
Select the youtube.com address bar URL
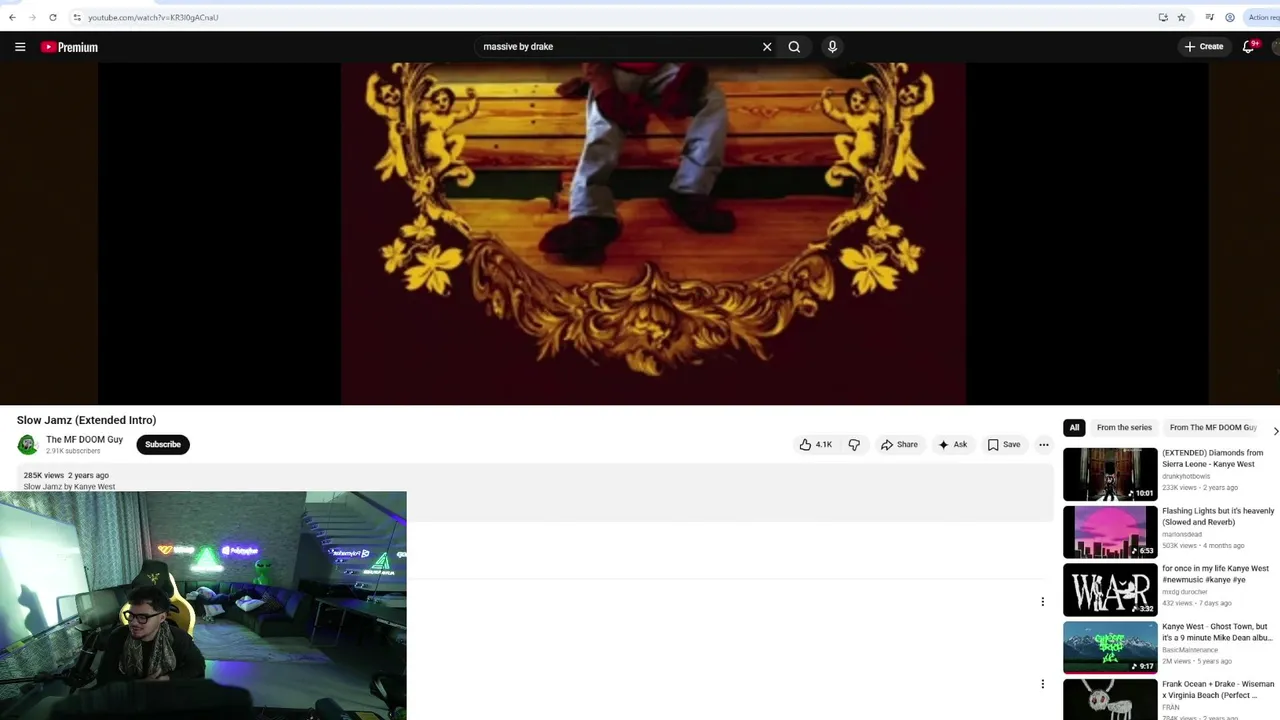pos(153,17)
